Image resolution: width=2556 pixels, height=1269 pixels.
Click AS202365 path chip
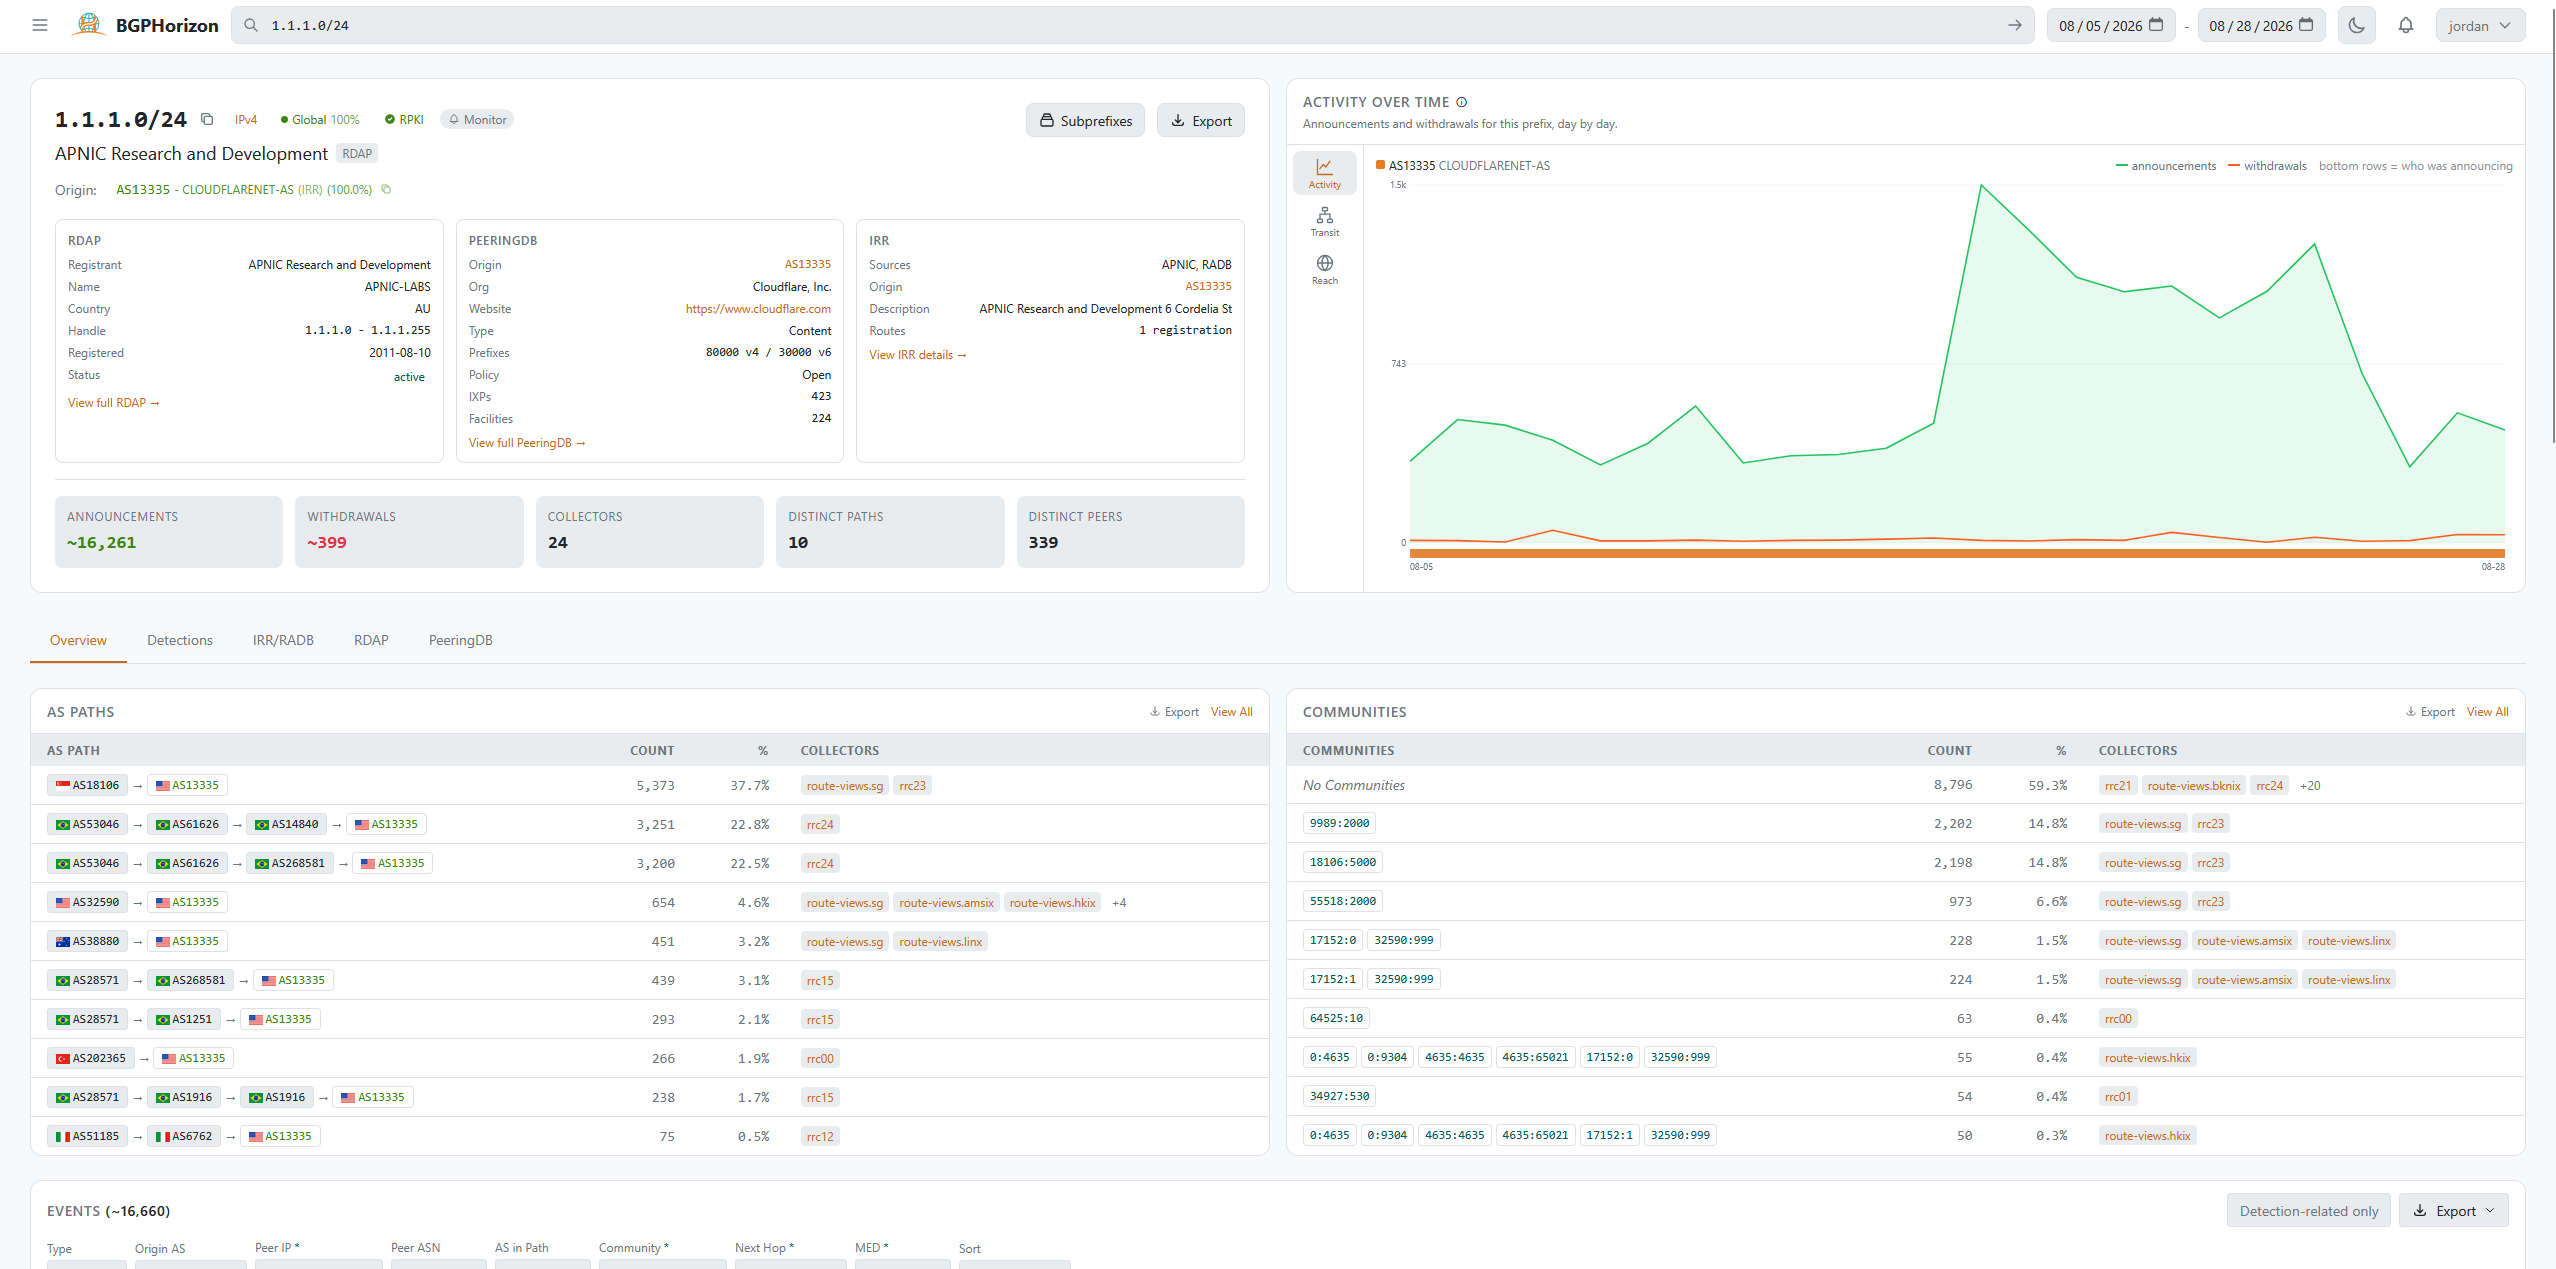coord(90,1058)
